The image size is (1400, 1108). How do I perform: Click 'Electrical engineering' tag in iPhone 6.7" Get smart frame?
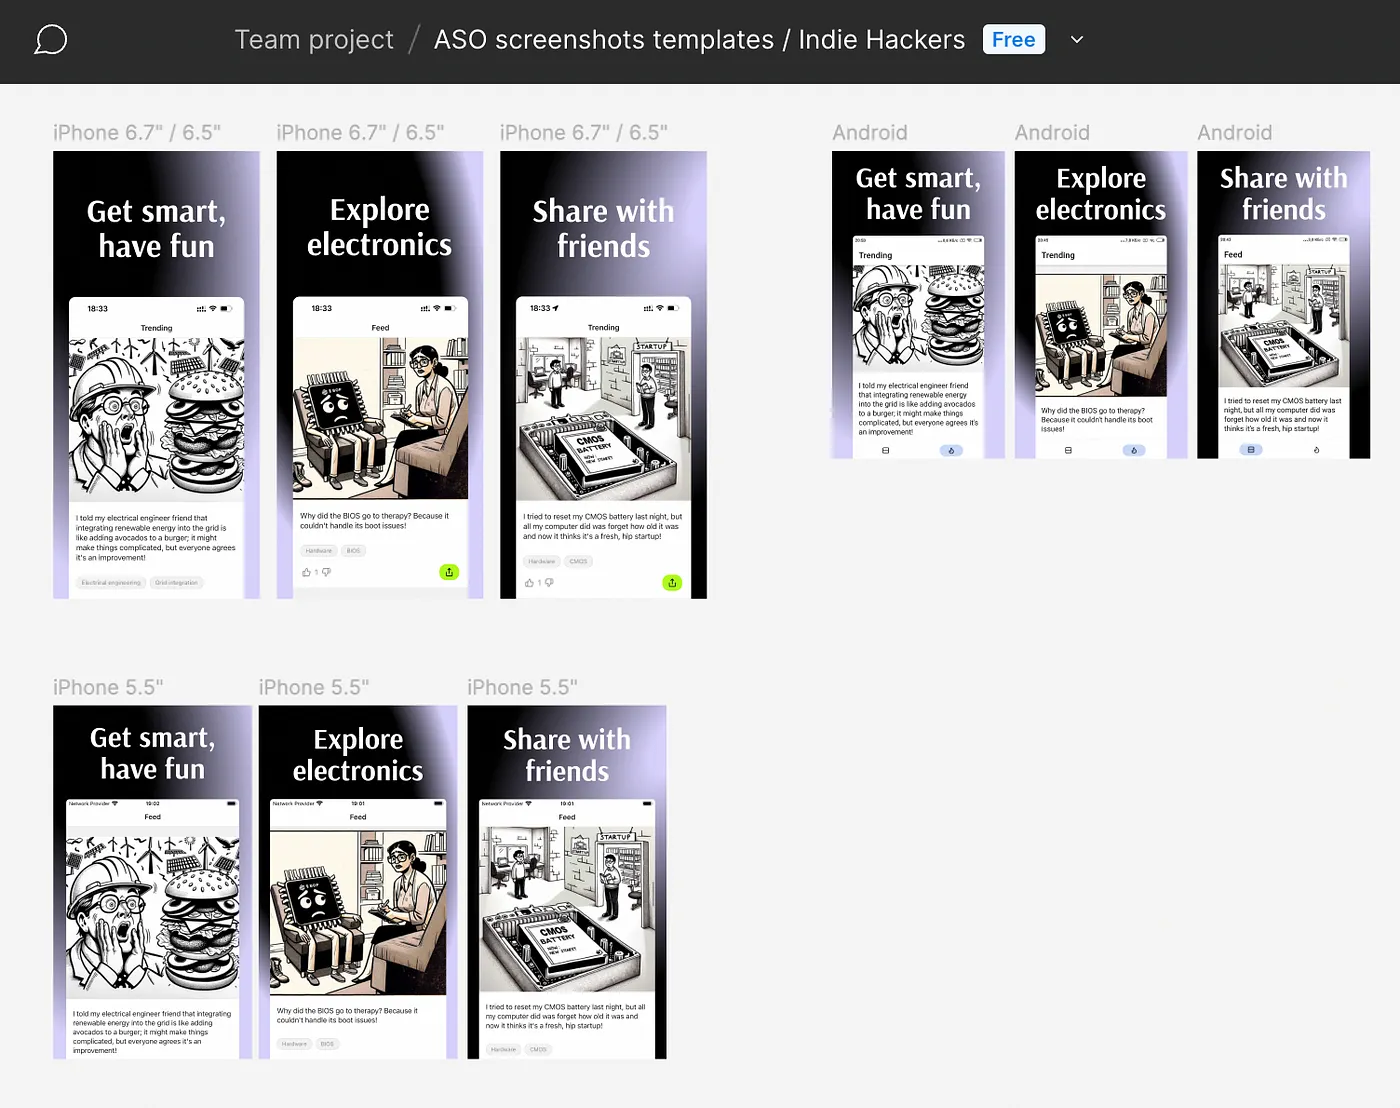pos(111,583)
